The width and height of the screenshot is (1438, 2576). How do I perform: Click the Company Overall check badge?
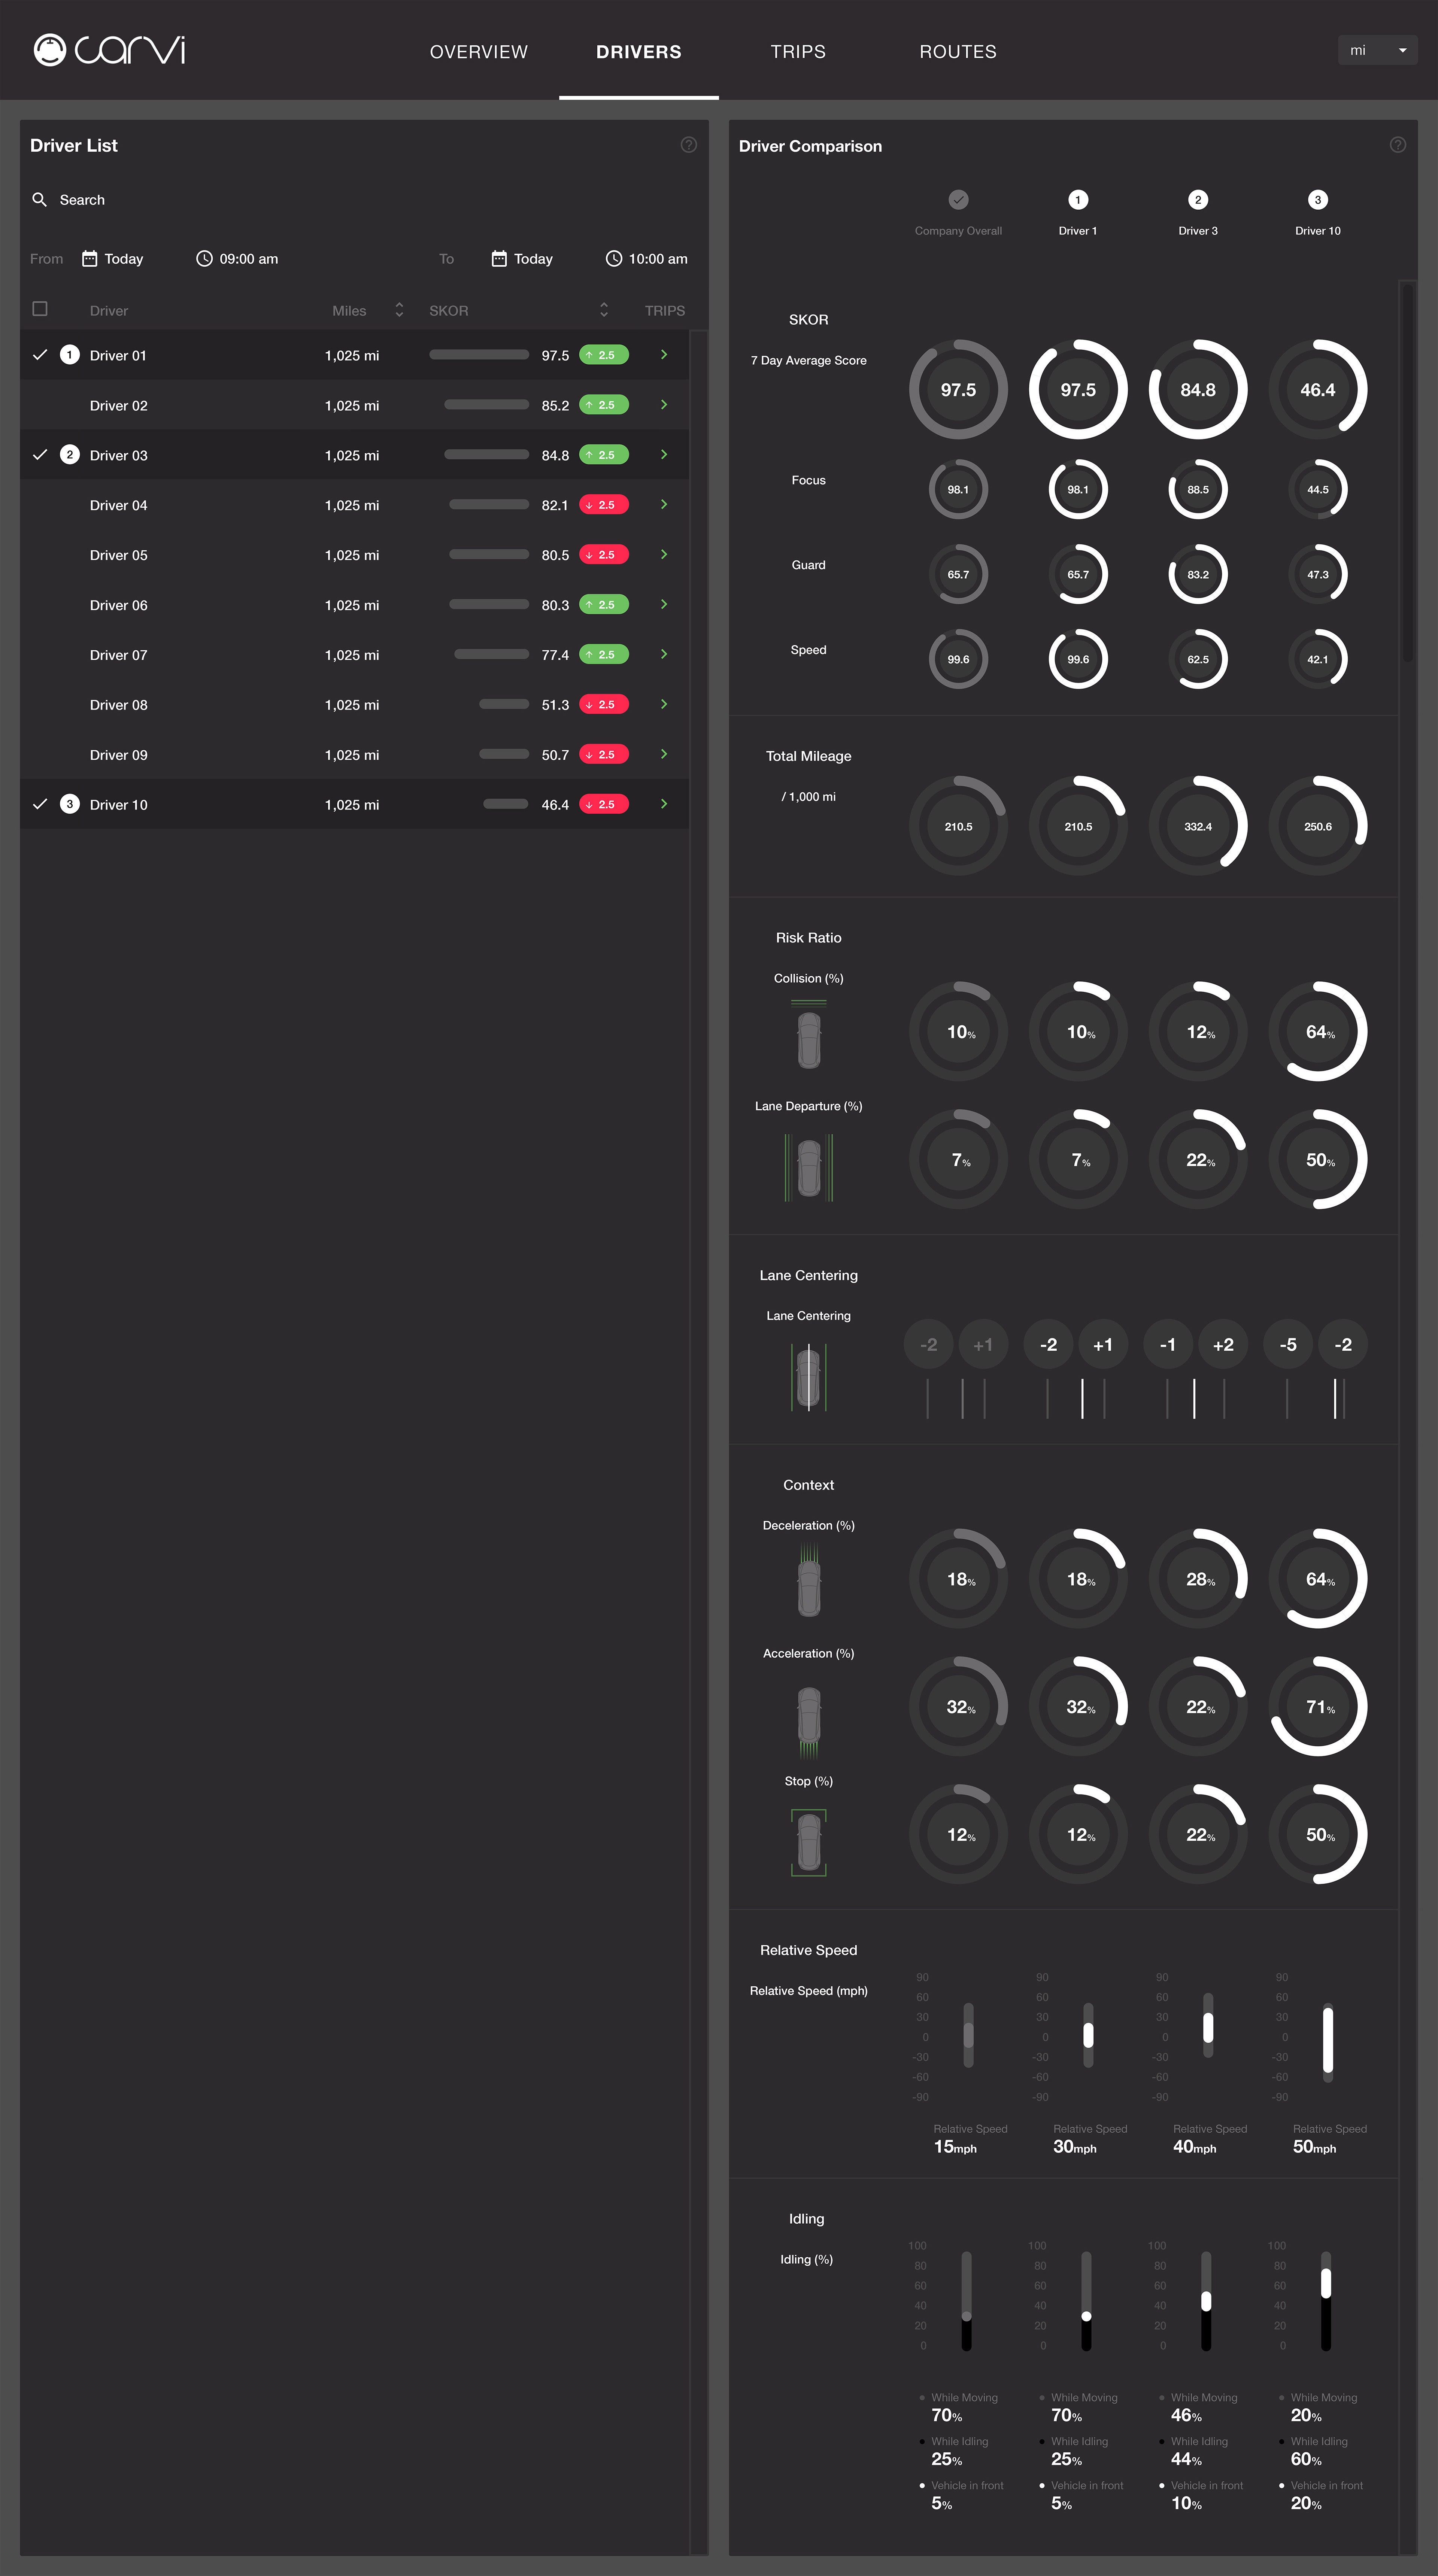point(958,200)
